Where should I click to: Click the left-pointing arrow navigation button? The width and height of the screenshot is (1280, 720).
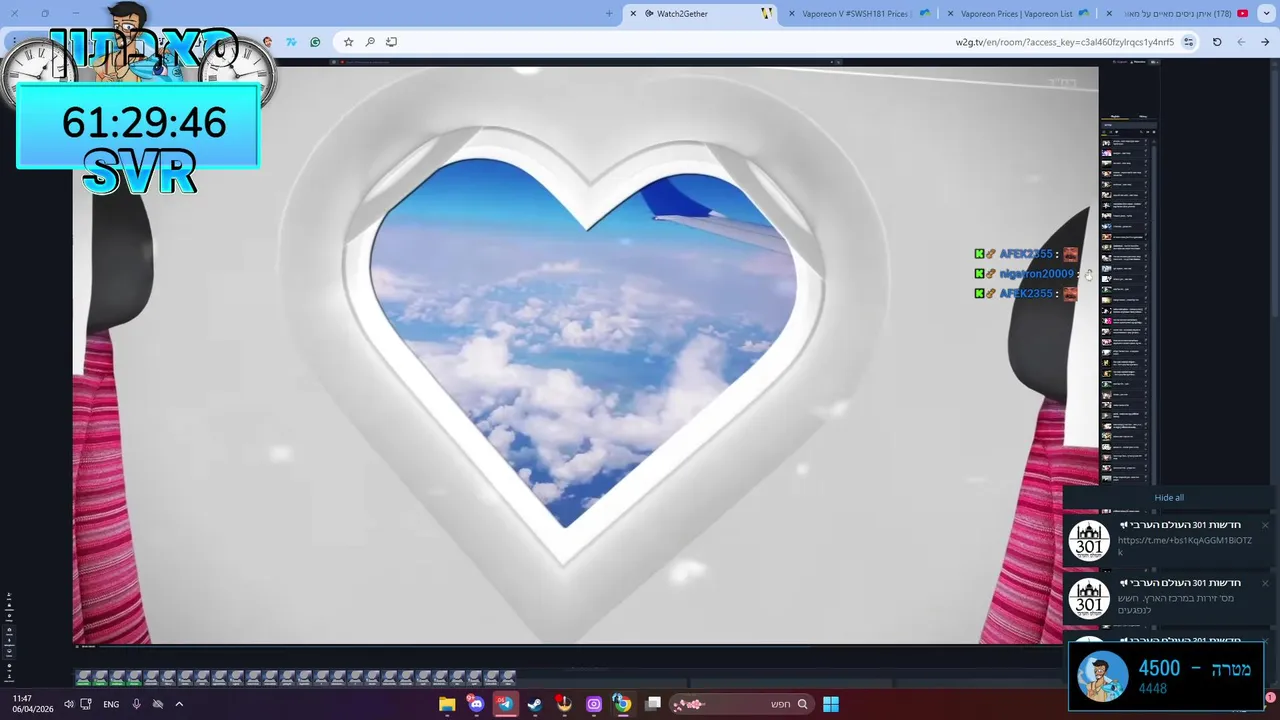[x=1241, y=42]
